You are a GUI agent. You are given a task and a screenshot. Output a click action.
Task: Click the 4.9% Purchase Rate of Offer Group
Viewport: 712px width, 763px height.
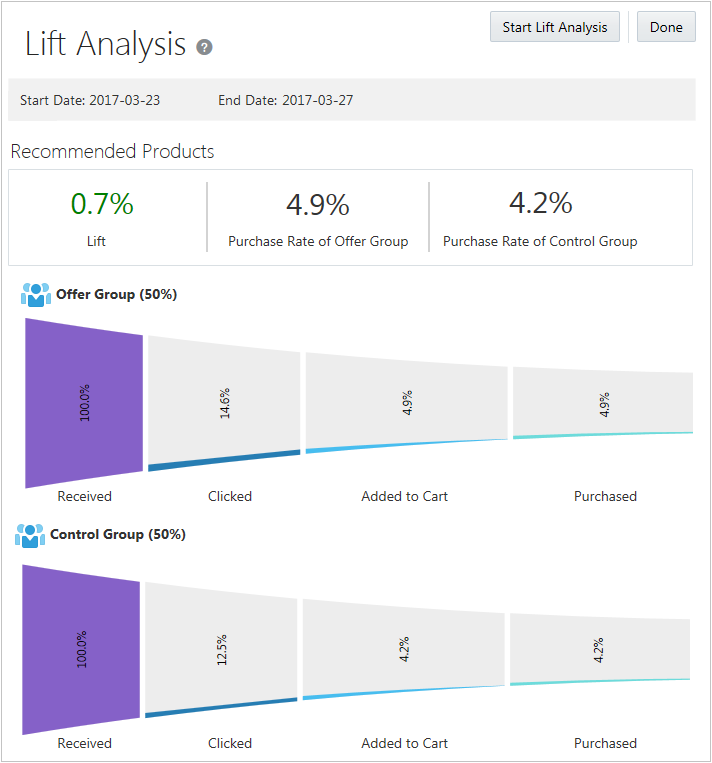point(318,205)
